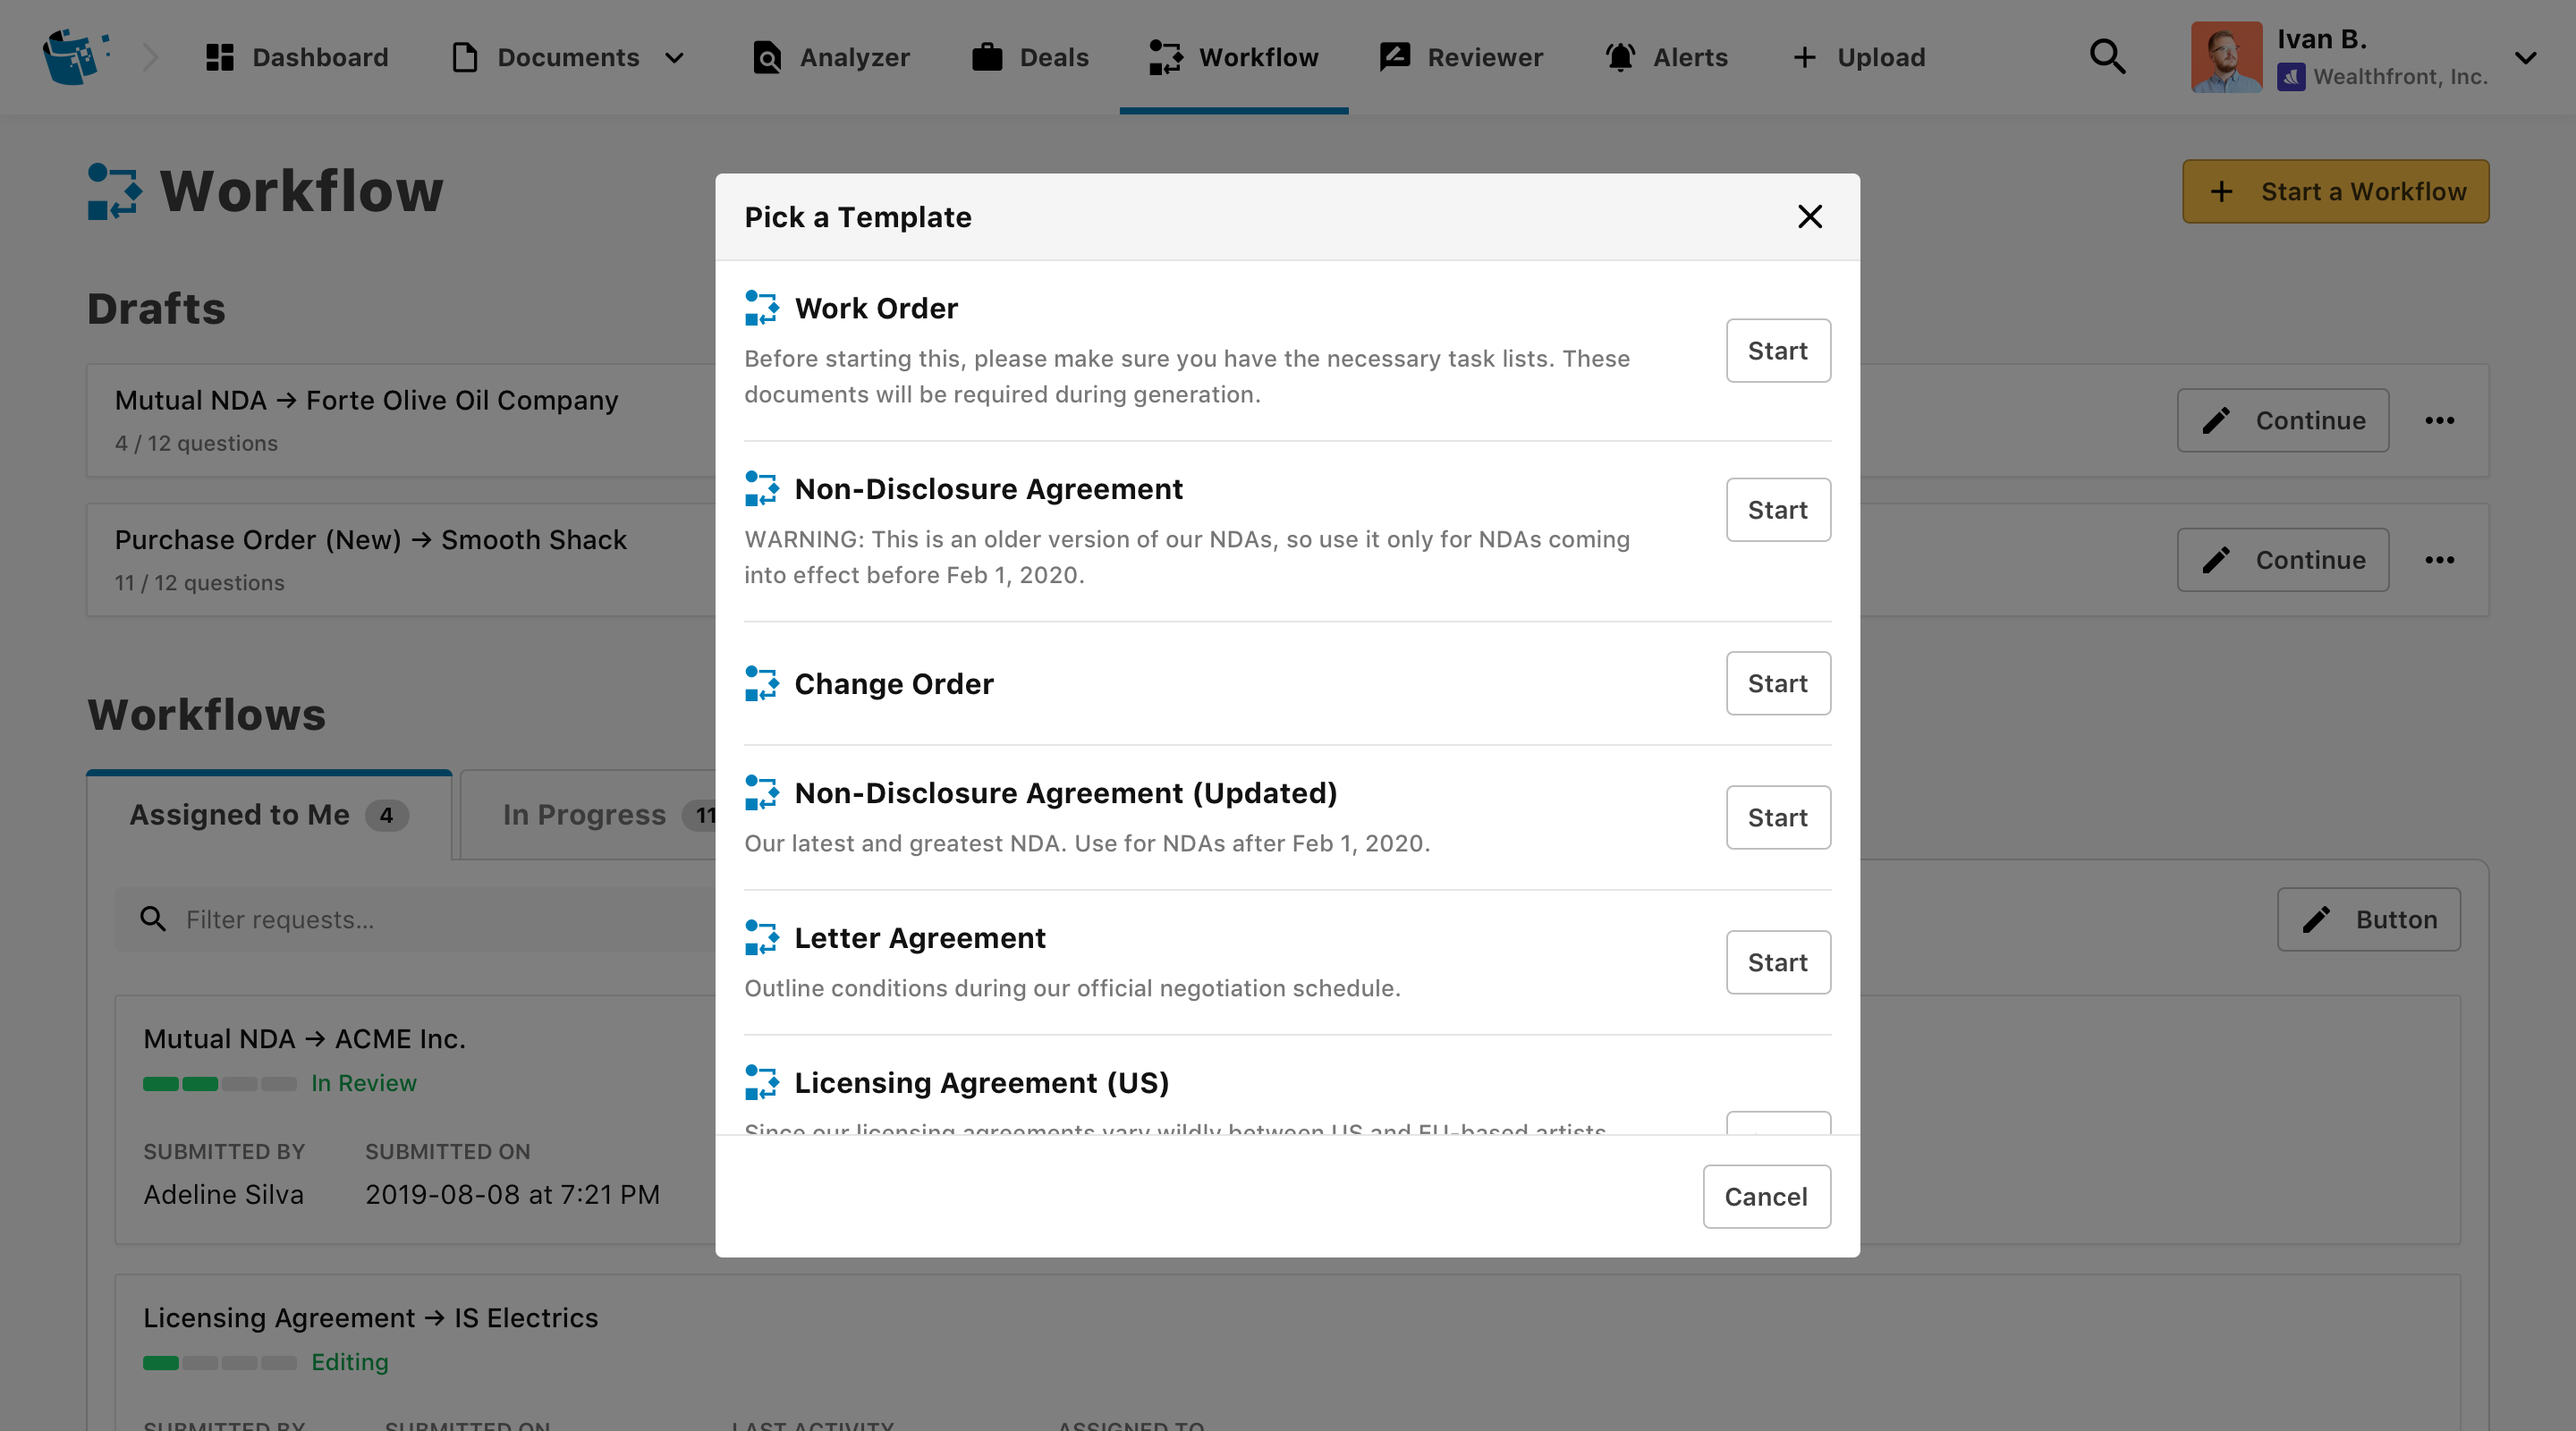Continue the Purchase Order Smooth Shack draft
This screenshot has height=1431, width=2576.
[2283, 560]
